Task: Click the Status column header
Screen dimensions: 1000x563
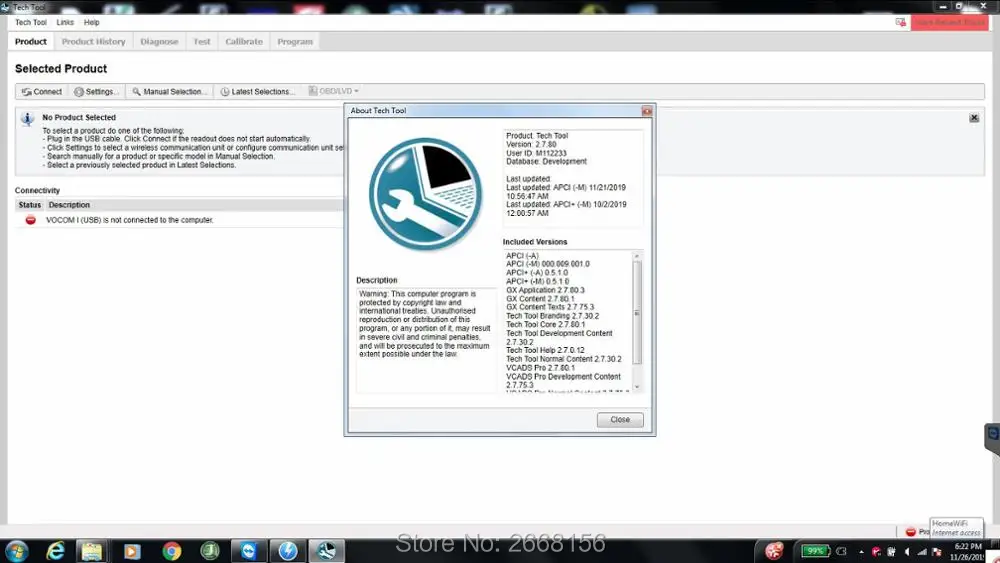Action: (29, 205)
